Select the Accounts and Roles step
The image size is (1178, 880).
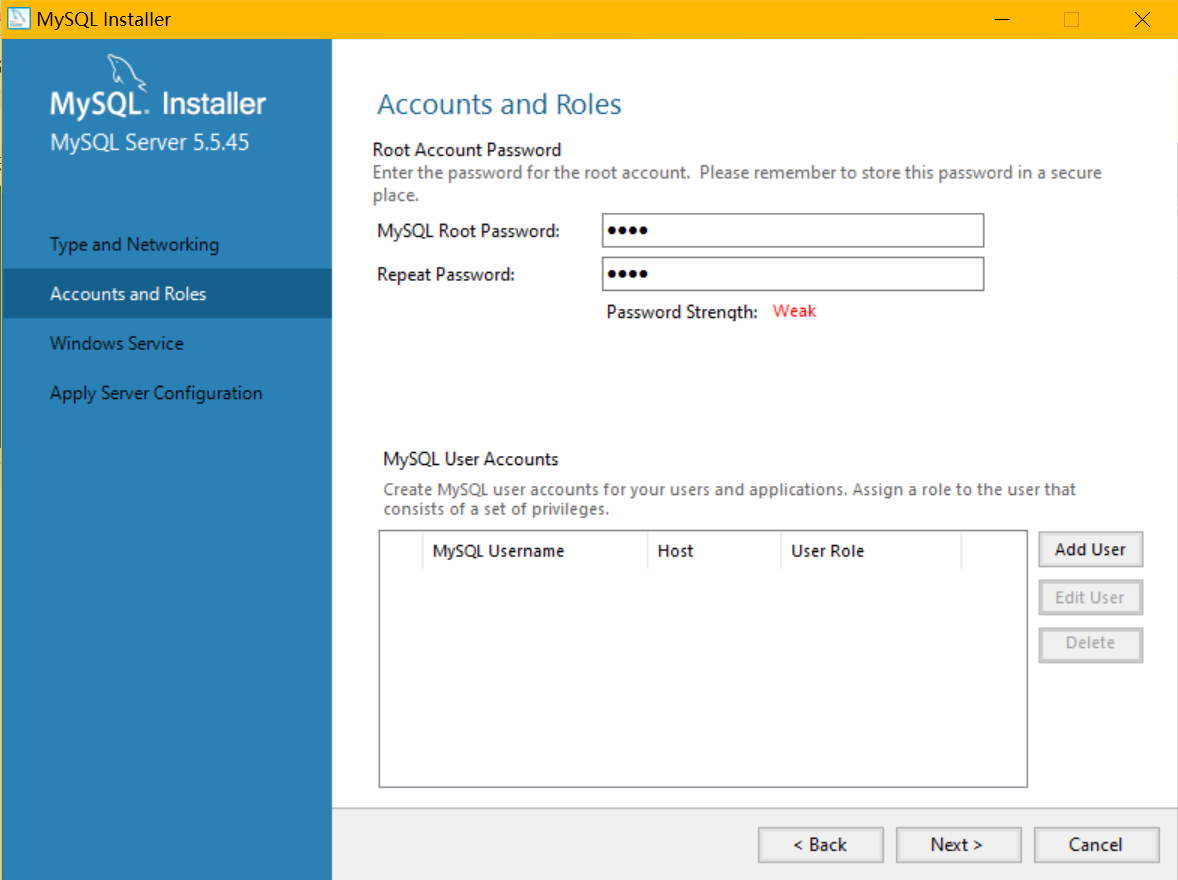pos(128,294)
